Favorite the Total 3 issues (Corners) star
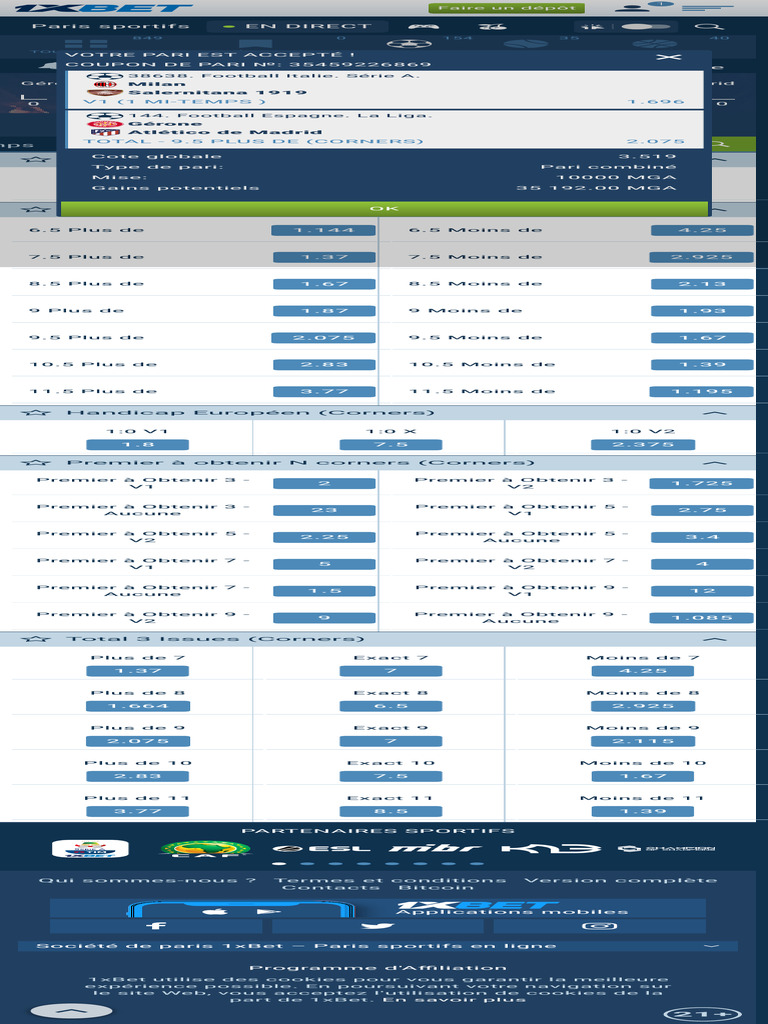The image size is (768, 1024). (35, 639)
